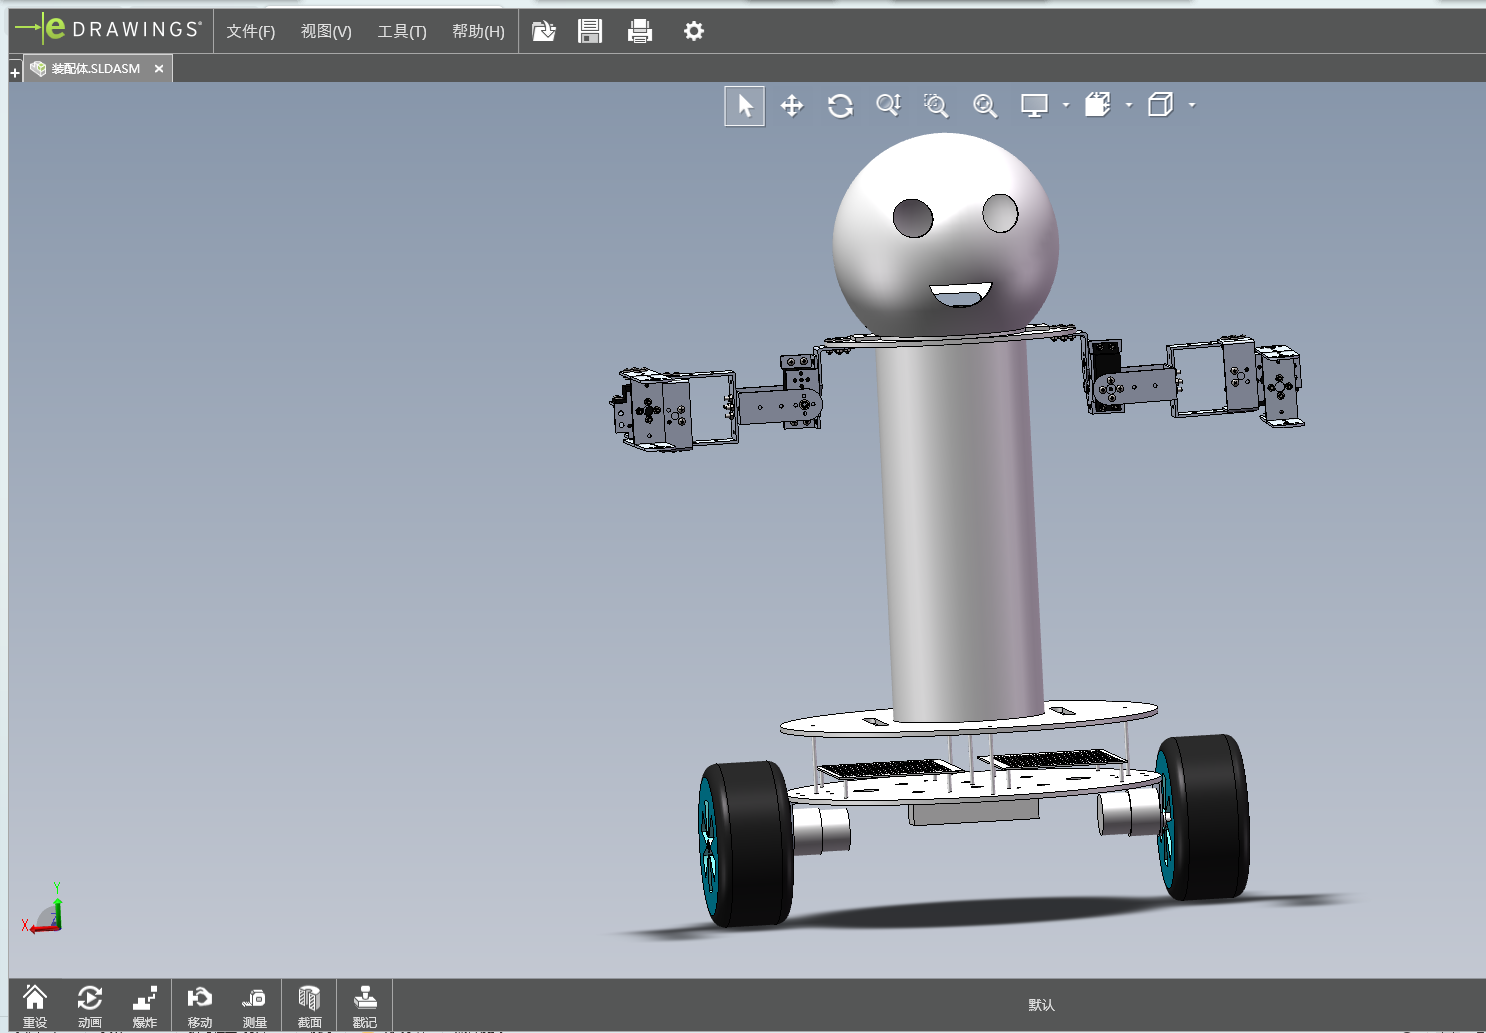
Task: Expand the view orientation dropdown arrow
Action: (x=1129, y=105)
